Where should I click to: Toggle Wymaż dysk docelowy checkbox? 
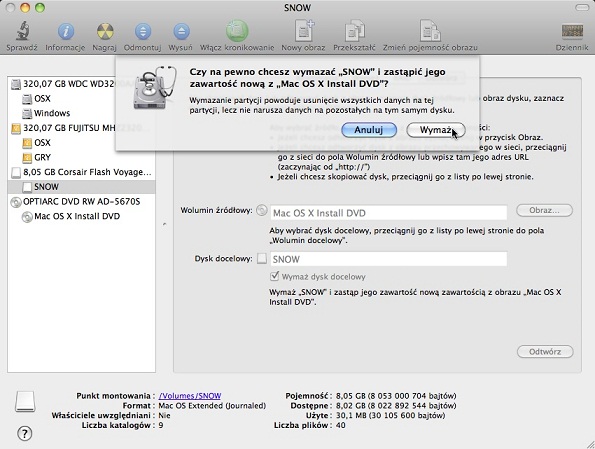click(x=275, y=276)
